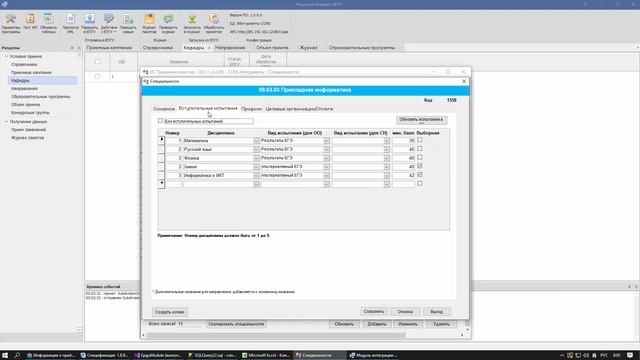Open the XML preview tool
The height and width of the screenshot is (360, 640).
71,23
